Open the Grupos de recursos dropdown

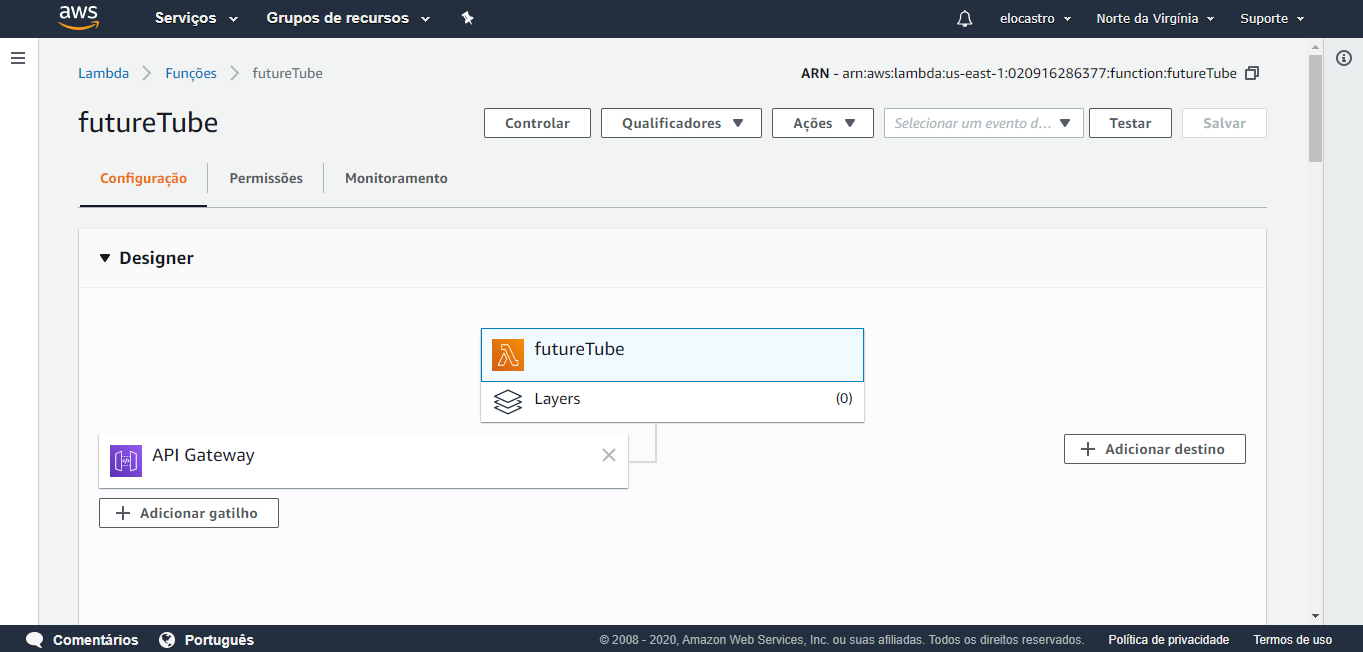(x=348, y=19)
